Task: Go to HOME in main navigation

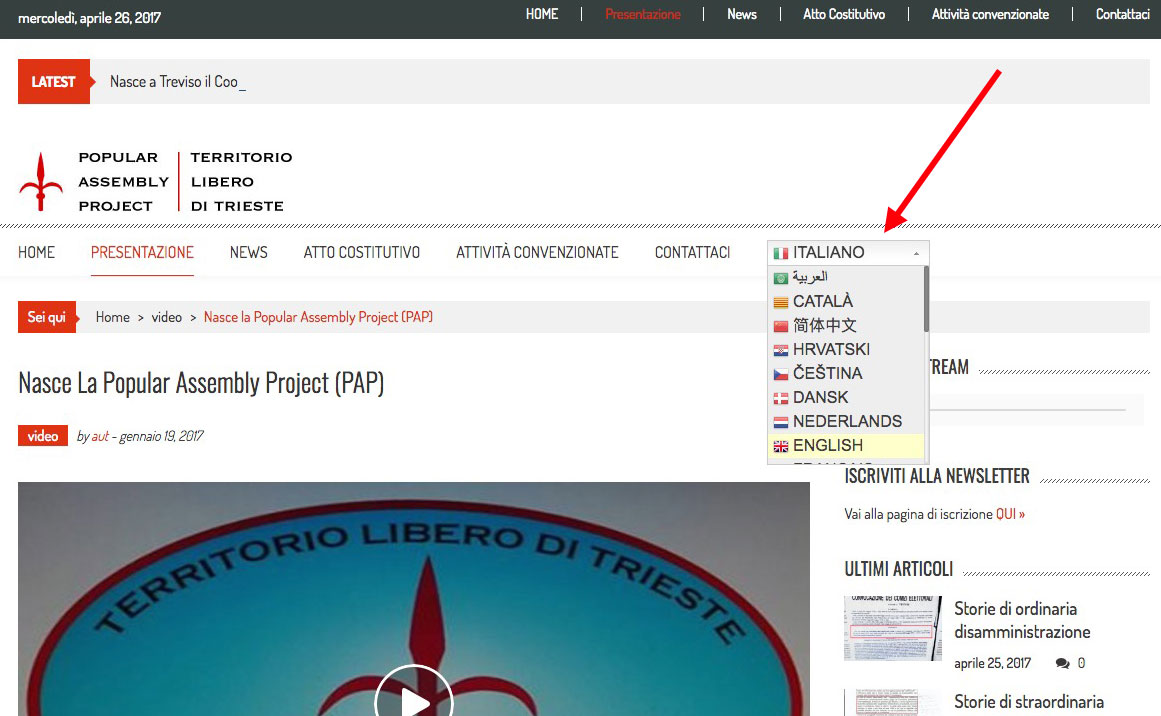Action: click(36, 252)
